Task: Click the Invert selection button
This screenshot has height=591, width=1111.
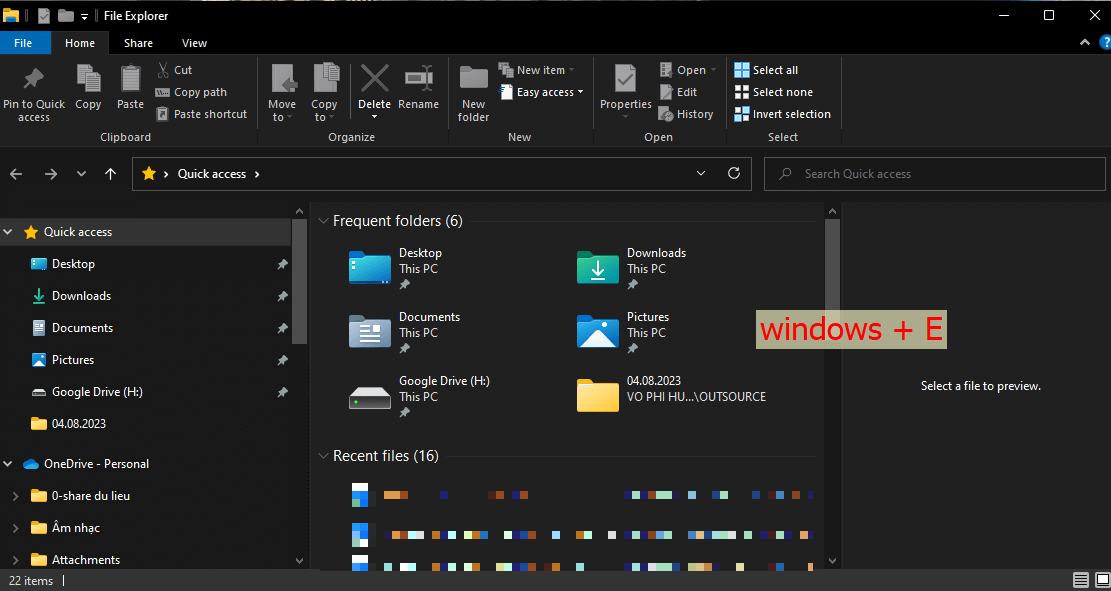Action: (x=783, y=113)
